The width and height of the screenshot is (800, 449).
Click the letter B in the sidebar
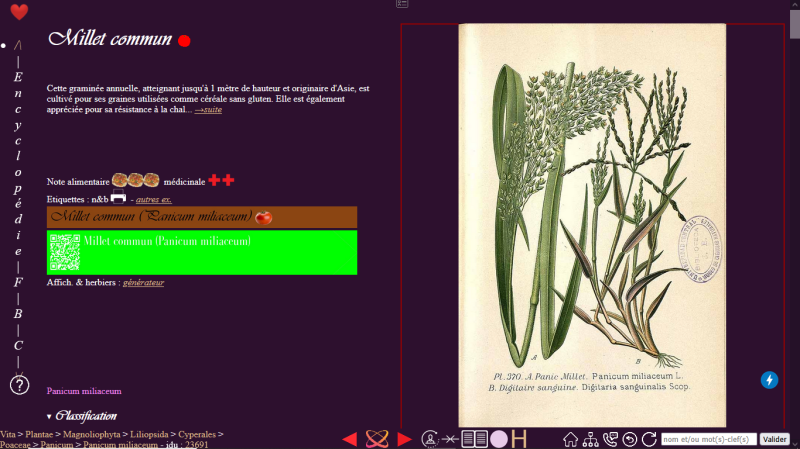point(18,314)
